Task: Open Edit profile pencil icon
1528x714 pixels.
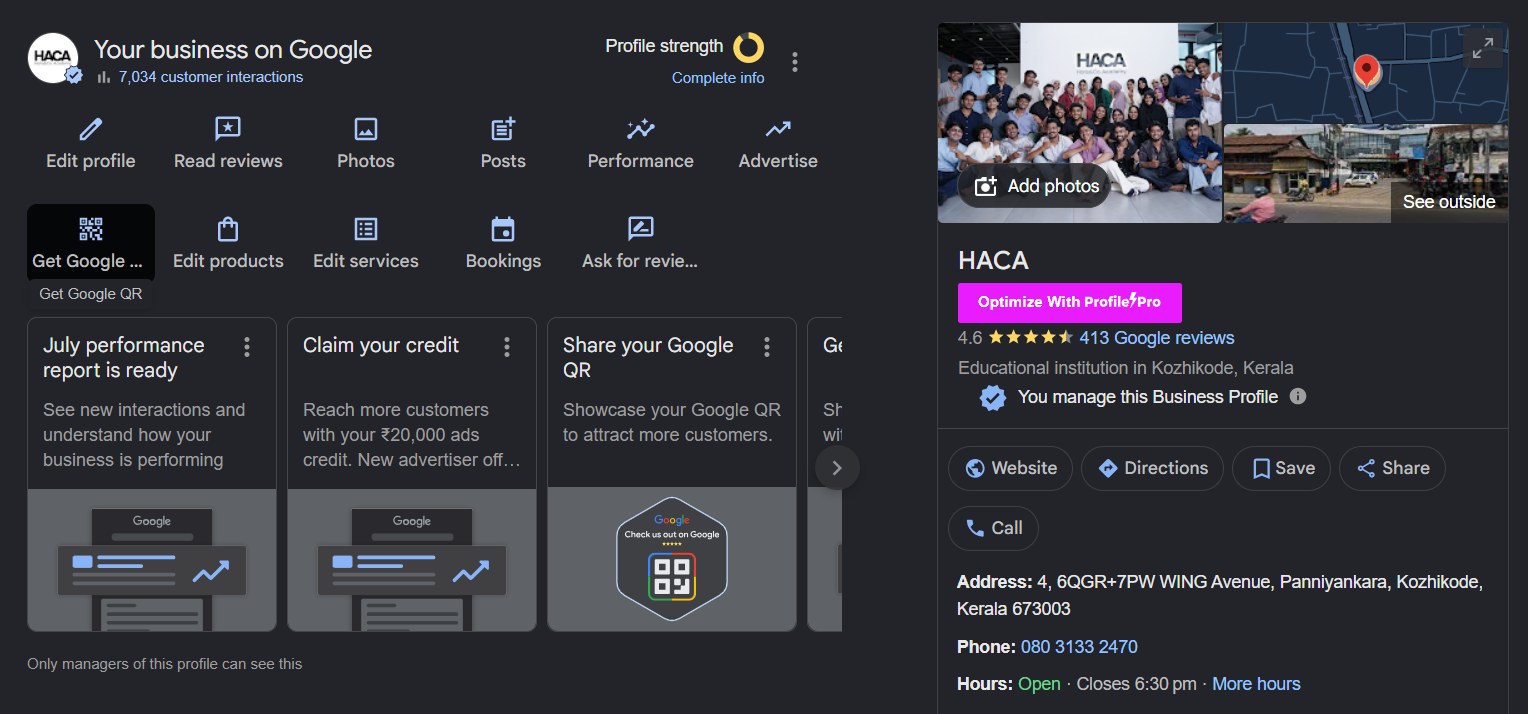Action: 91,129
